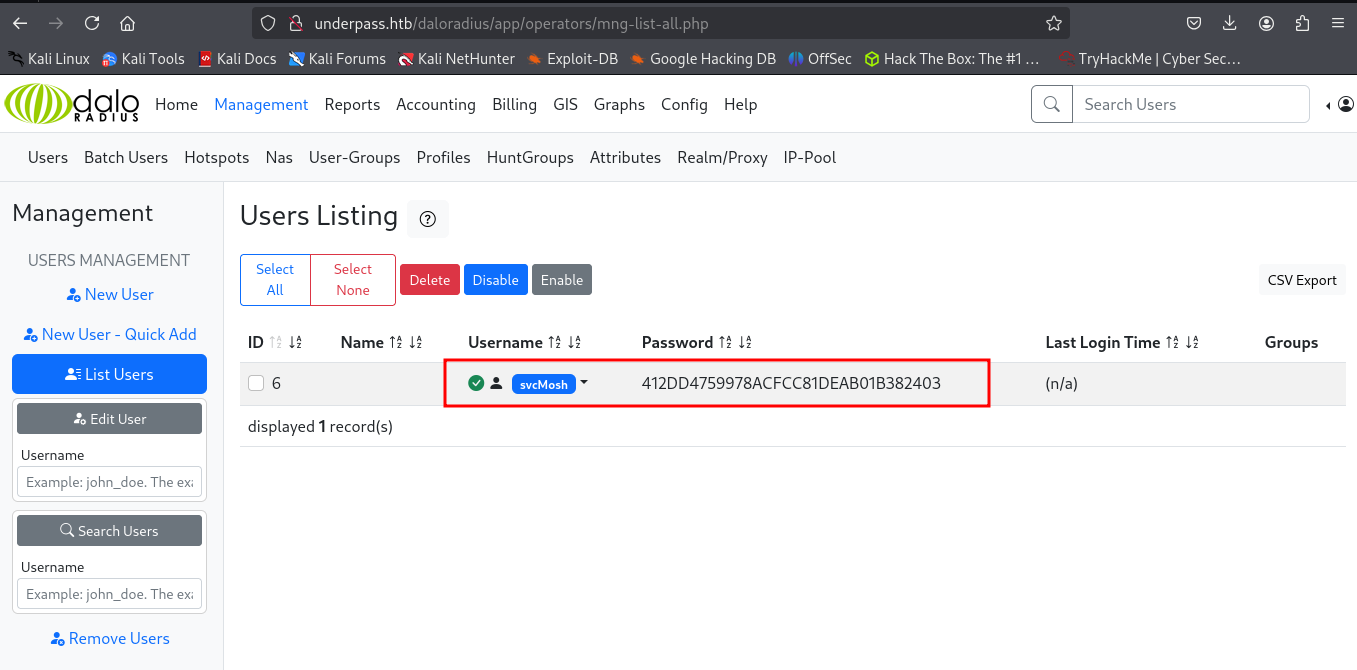This screenshot has width=1357, height=670.
Task: Expand the svcMosh username dropdown
Action: click(x=584, y=383)
